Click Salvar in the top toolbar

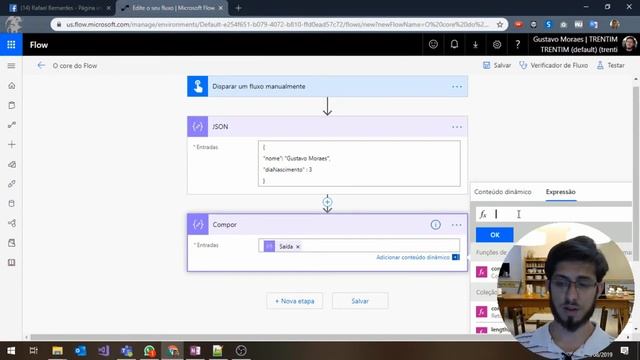[497, 65]
